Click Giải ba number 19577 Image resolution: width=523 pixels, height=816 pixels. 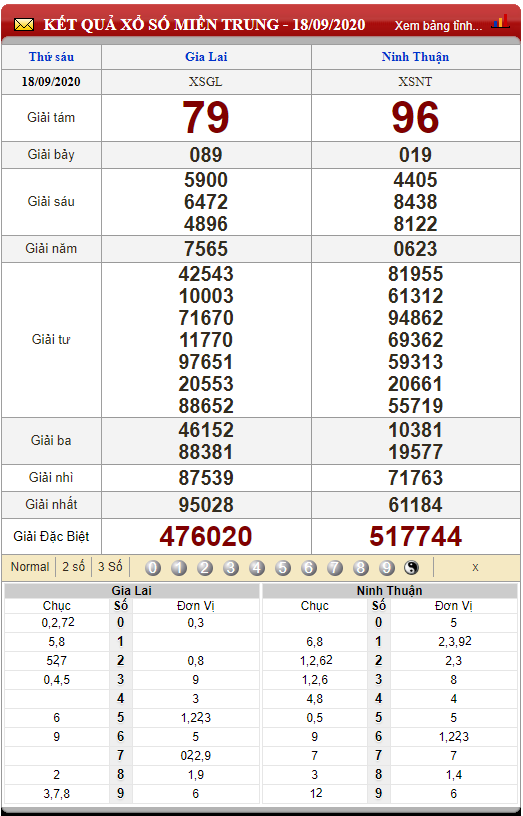click(x=415, y=452)
